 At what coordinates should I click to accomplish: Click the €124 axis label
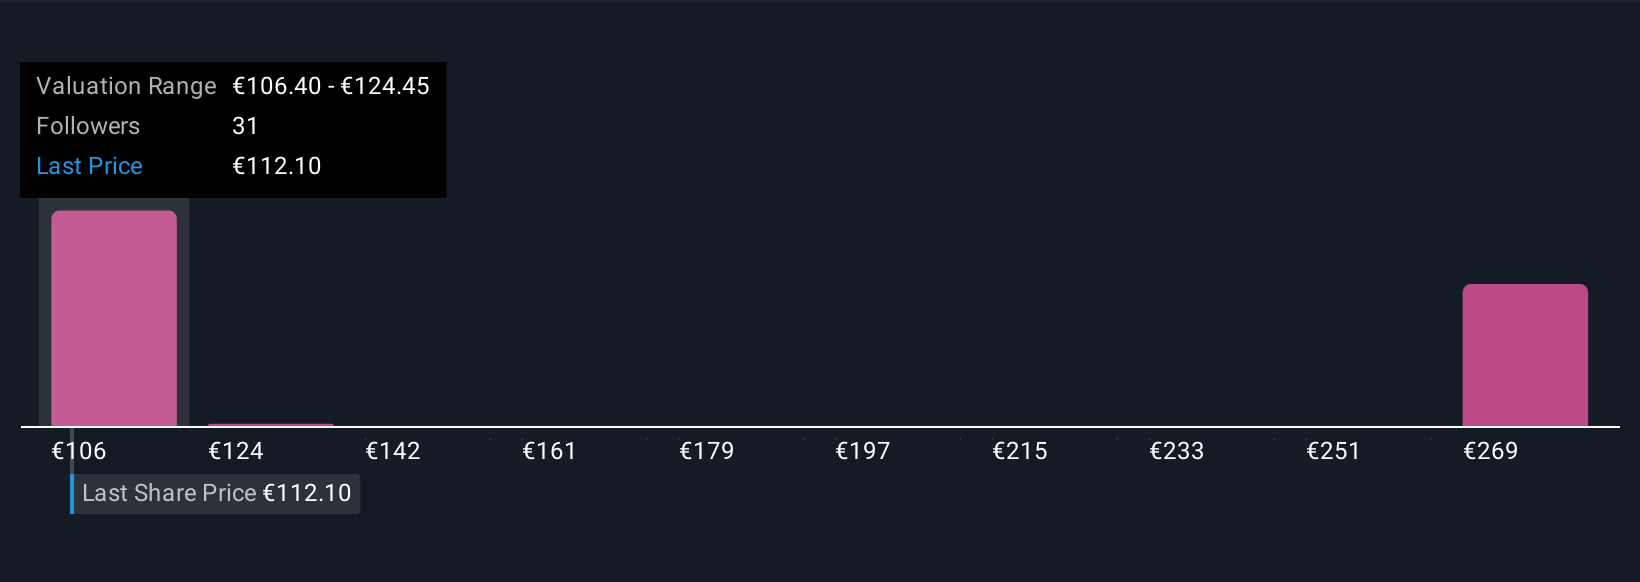click(x=236, y=451)
